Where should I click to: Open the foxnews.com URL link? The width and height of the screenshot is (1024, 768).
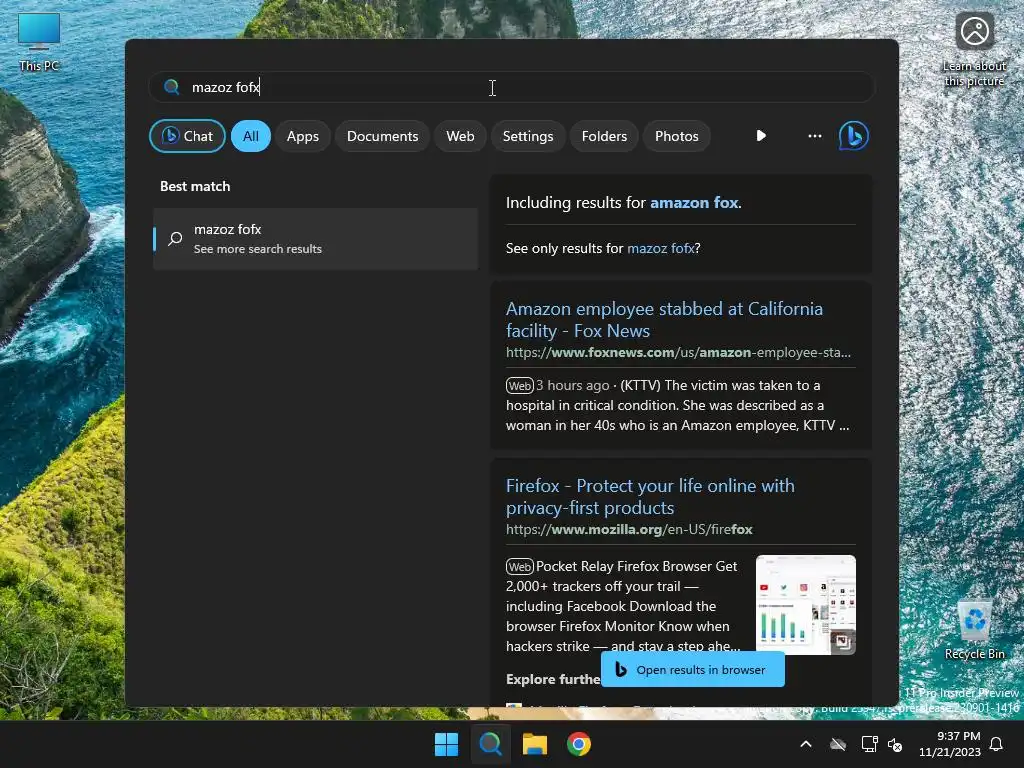pyautogui.click(x=678, y=353)
